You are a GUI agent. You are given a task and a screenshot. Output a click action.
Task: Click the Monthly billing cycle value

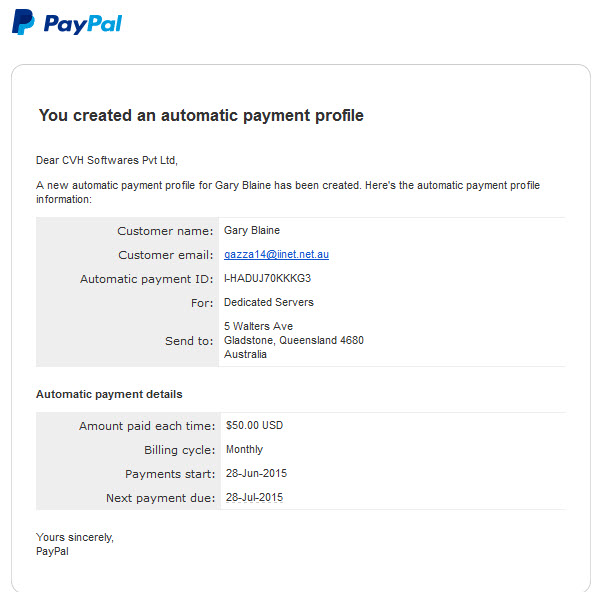pyautogui.click(x=244, y=449)
